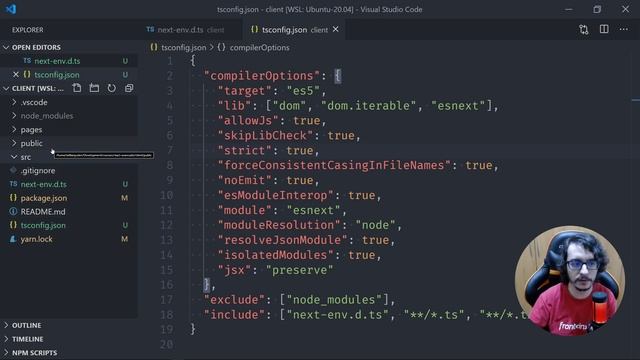Click the compilerOptions breadcrumb segment

(259, 47)
